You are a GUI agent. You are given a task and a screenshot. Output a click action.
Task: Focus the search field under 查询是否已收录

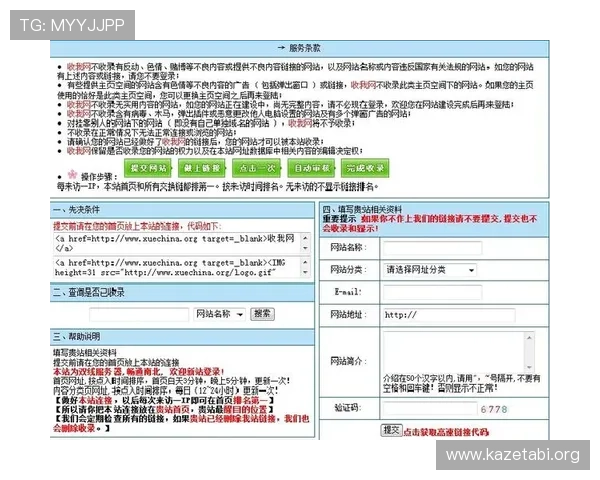(139, 314)
